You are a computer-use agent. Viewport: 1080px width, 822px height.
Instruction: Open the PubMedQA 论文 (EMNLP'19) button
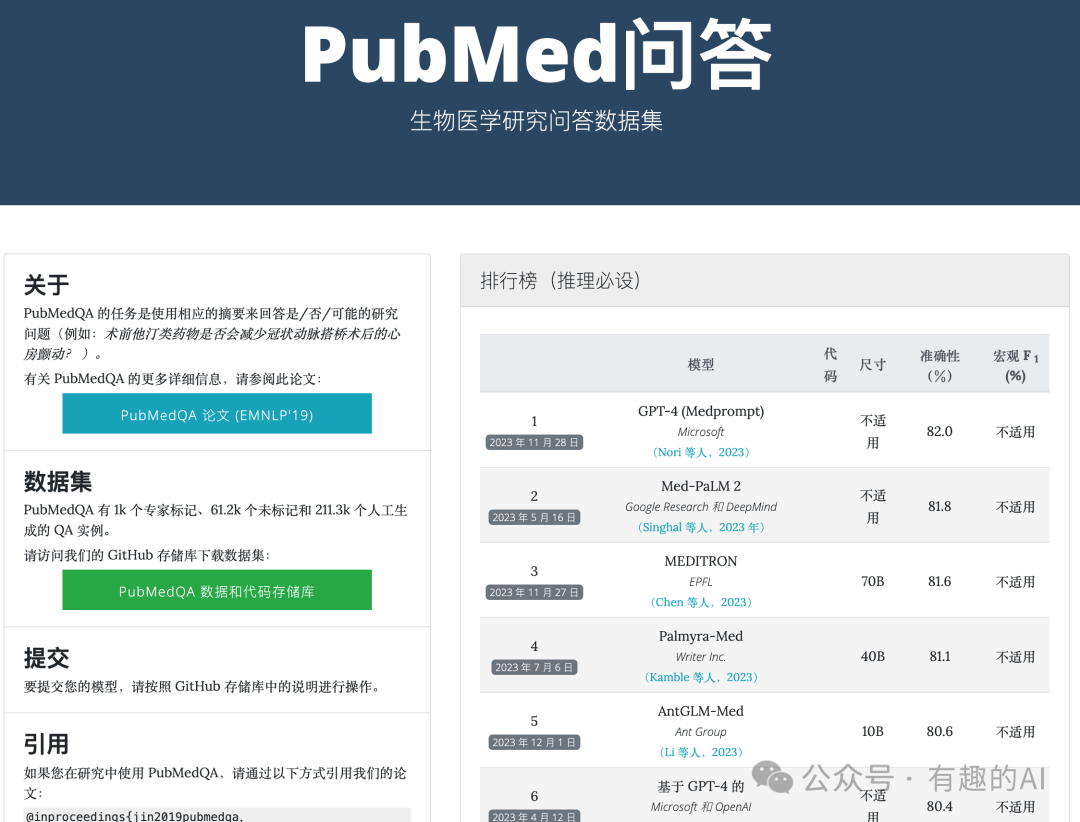click(217, 413)
